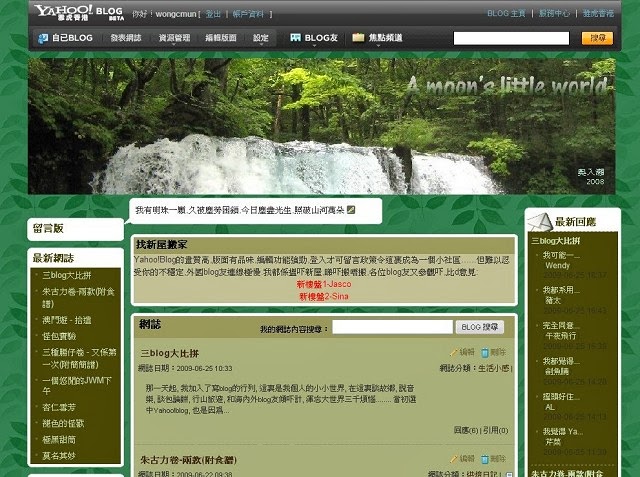Expand the 設定 dropdown menu
The image size is (640, 477).
(x=260, y=38)
